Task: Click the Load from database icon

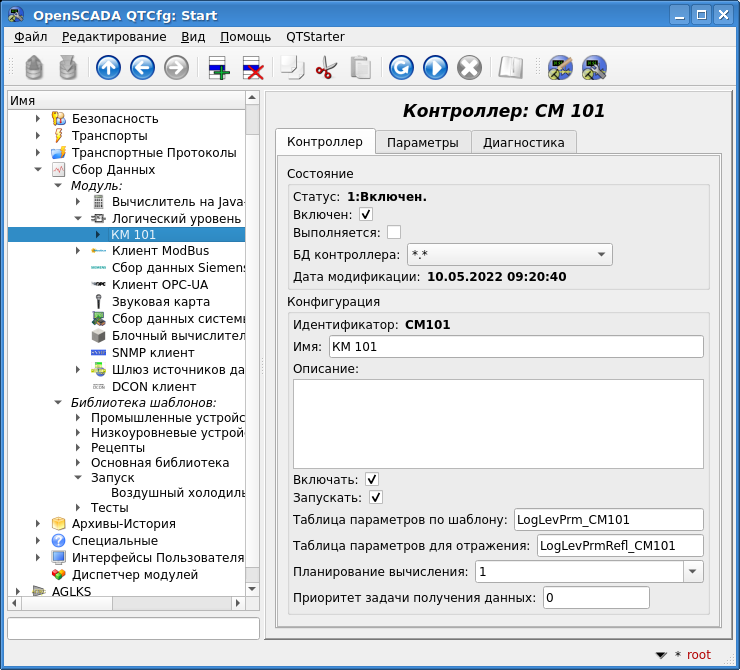Action: click(x=34, y=67)
